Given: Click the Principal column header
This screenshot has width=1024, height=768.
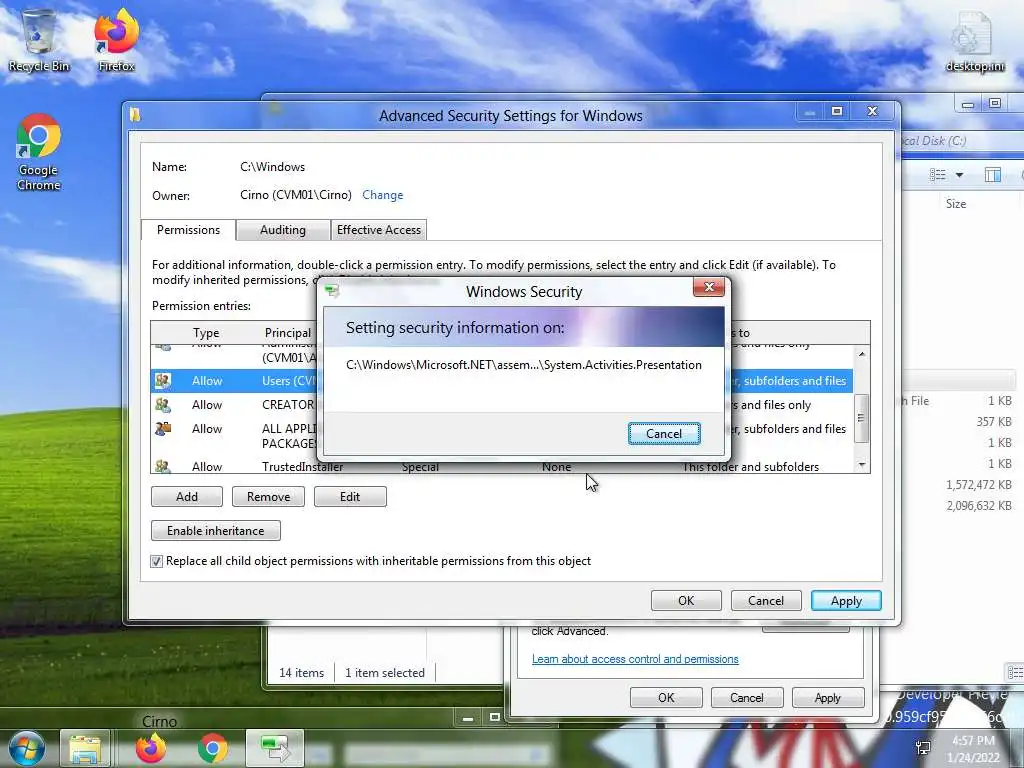Looking at the screenshot, I should pyautogui.click(x=287, y=332).
